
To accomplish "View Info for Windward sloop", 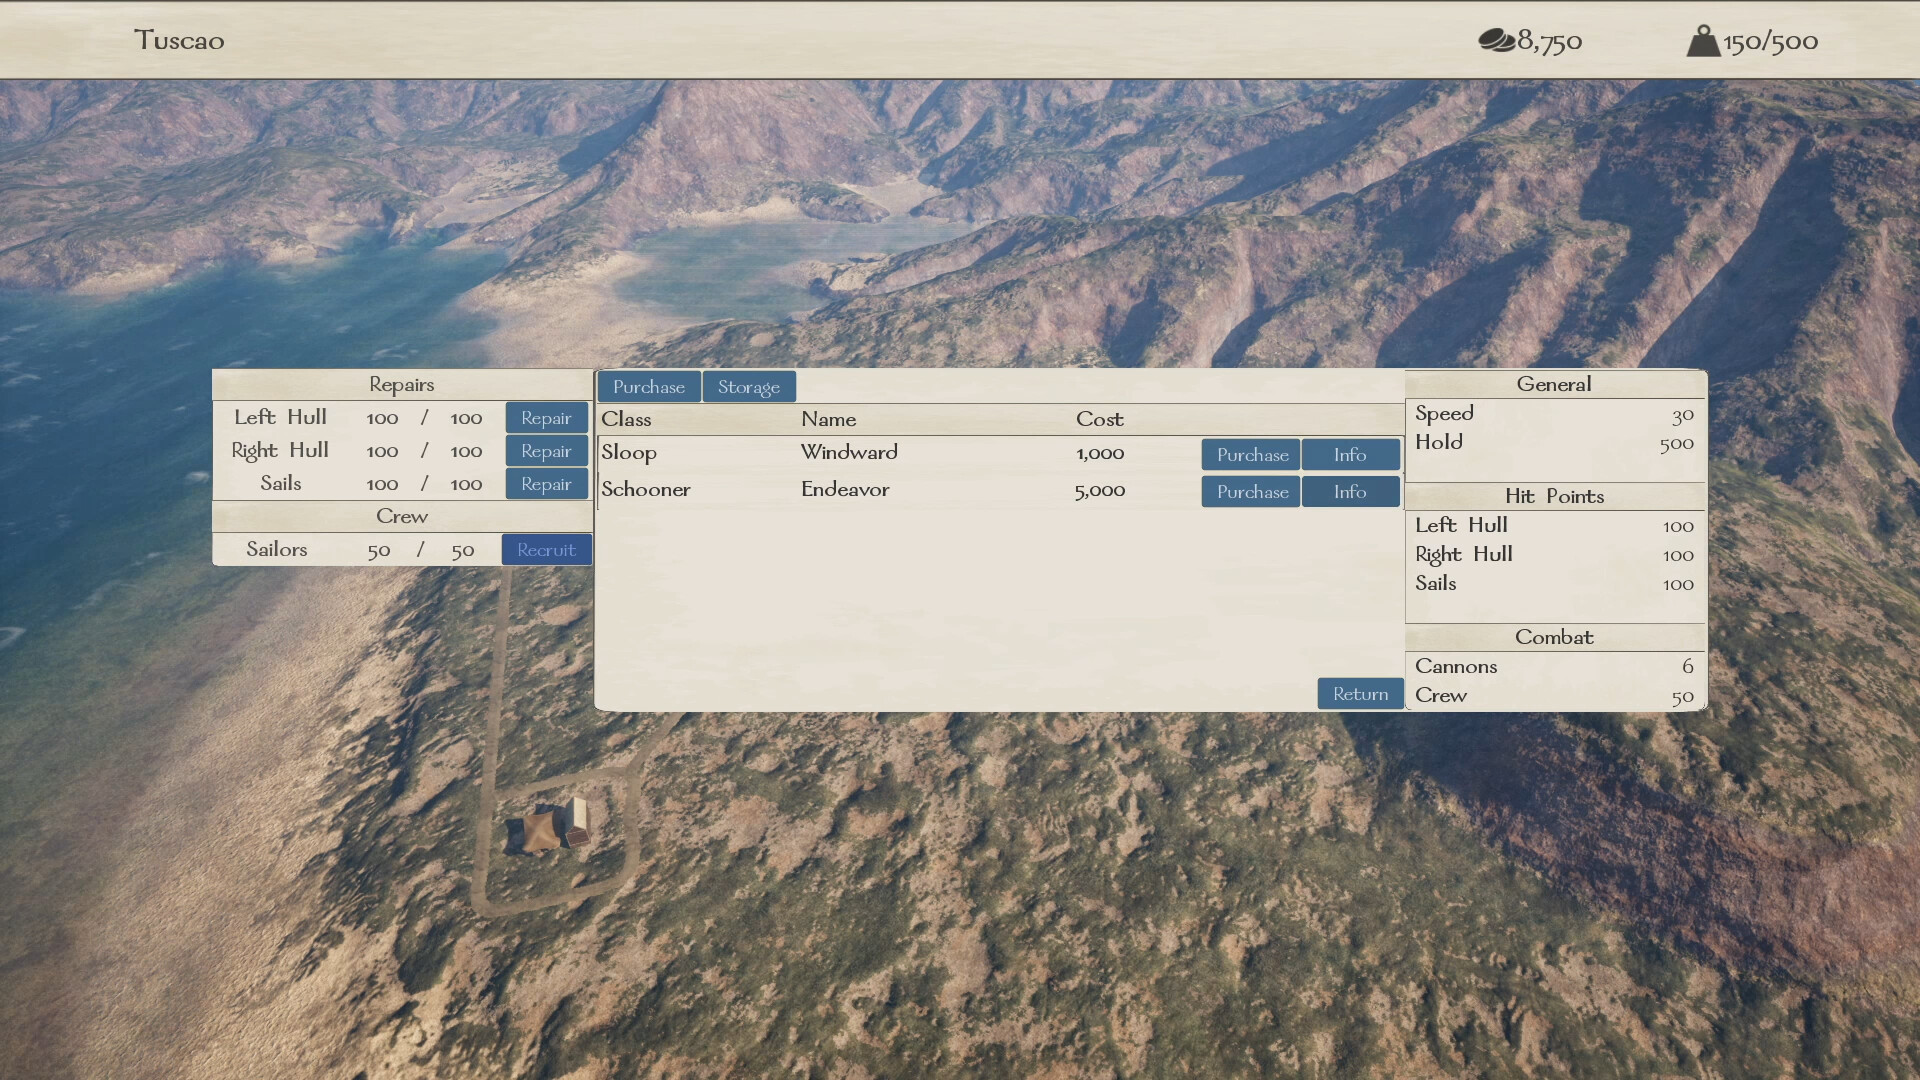I will coord(1349,455).
